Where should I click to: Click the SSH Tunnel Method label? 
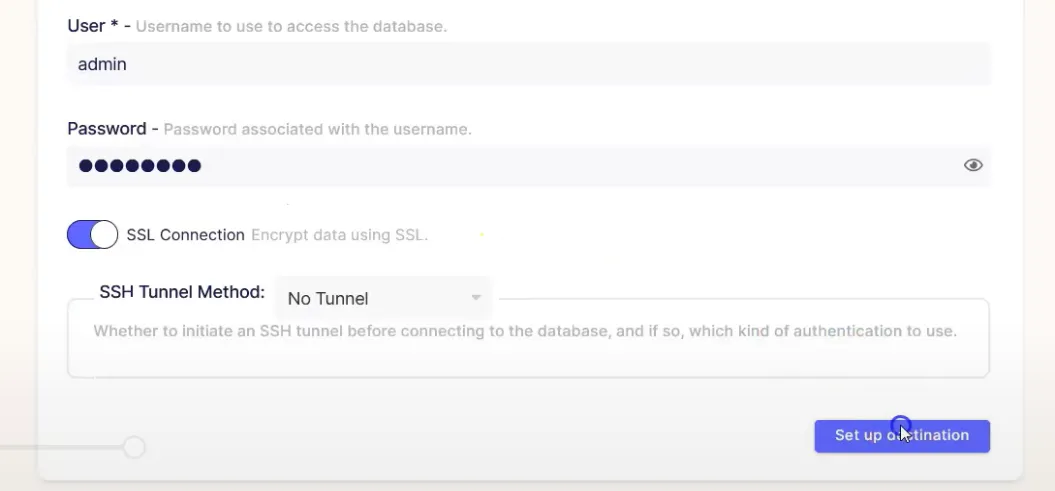[182, 292]
